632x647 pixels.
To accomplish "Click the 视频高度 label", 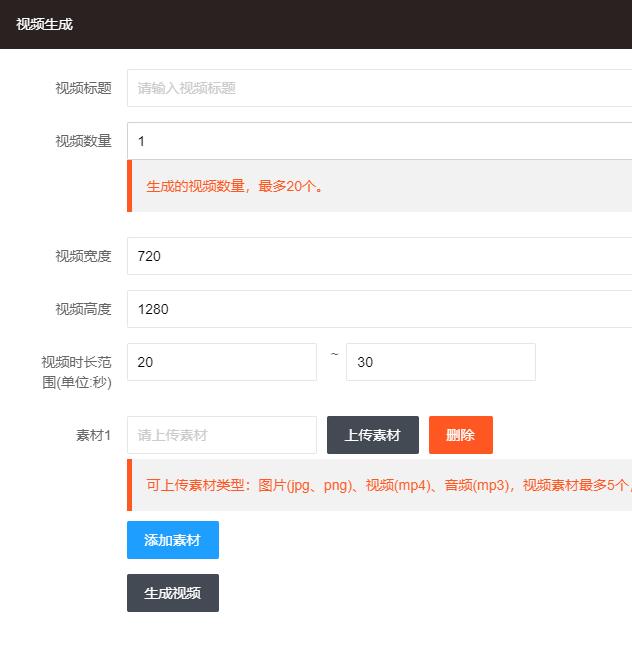I will point(83,309).
